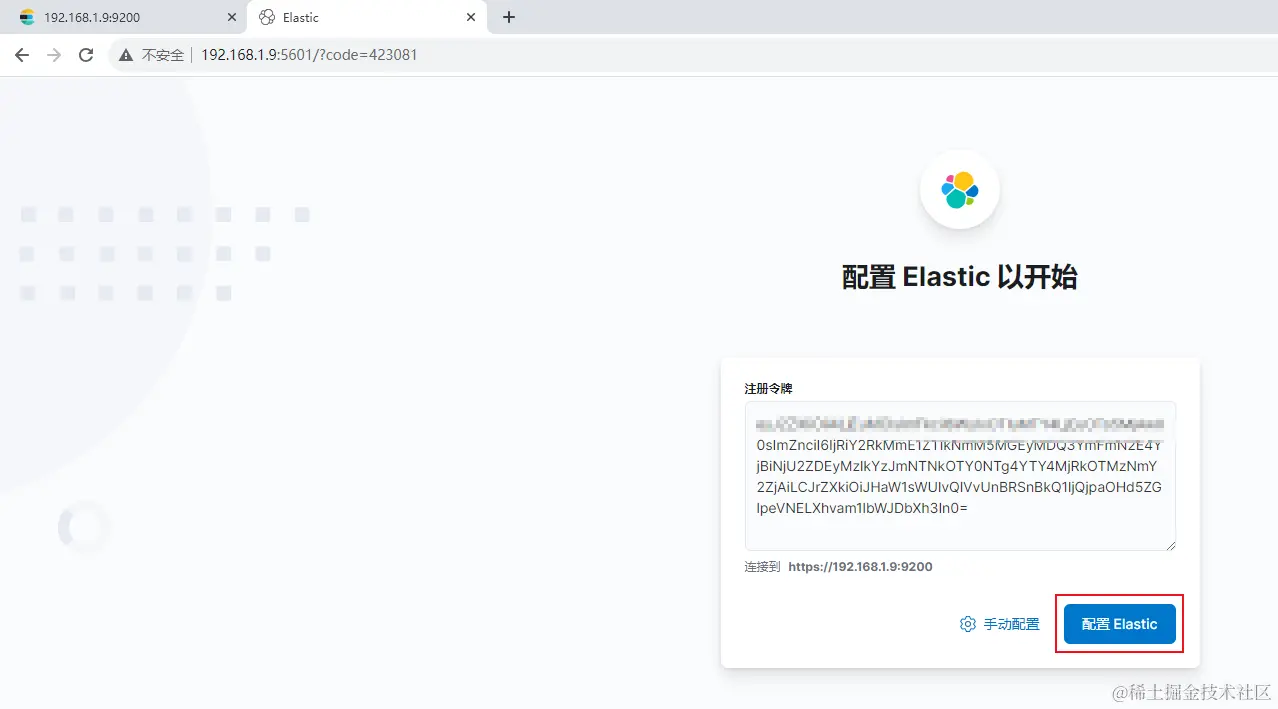This screenshot has height=709, width=1278.
Task: Click the 配置 Elastic 以开始 heading
Action: tap(960, 277)
